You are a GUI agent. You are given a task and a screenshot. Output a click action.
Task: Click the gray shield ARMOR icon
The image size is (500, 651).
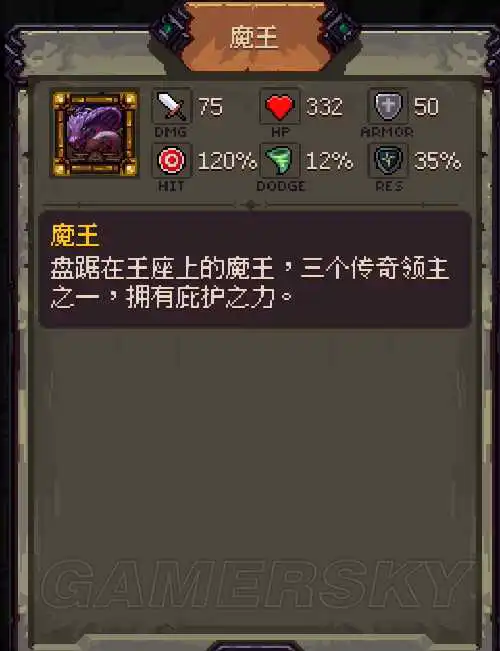coord(388,106)
